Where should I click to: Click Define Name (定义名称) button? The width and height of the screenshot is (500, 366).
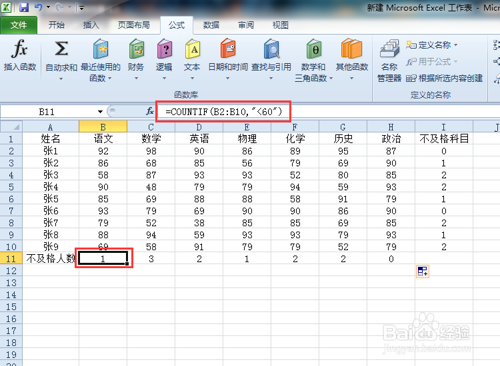tap(432, 45)
